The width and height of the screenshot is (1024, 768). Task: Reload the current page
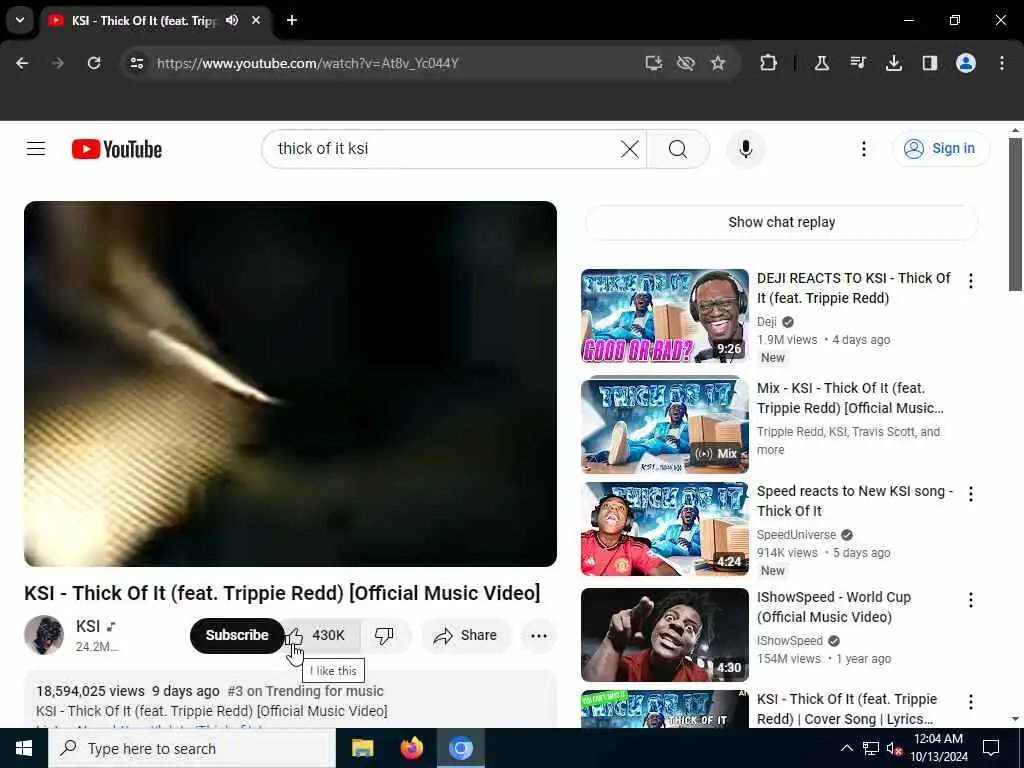[94, 63]
